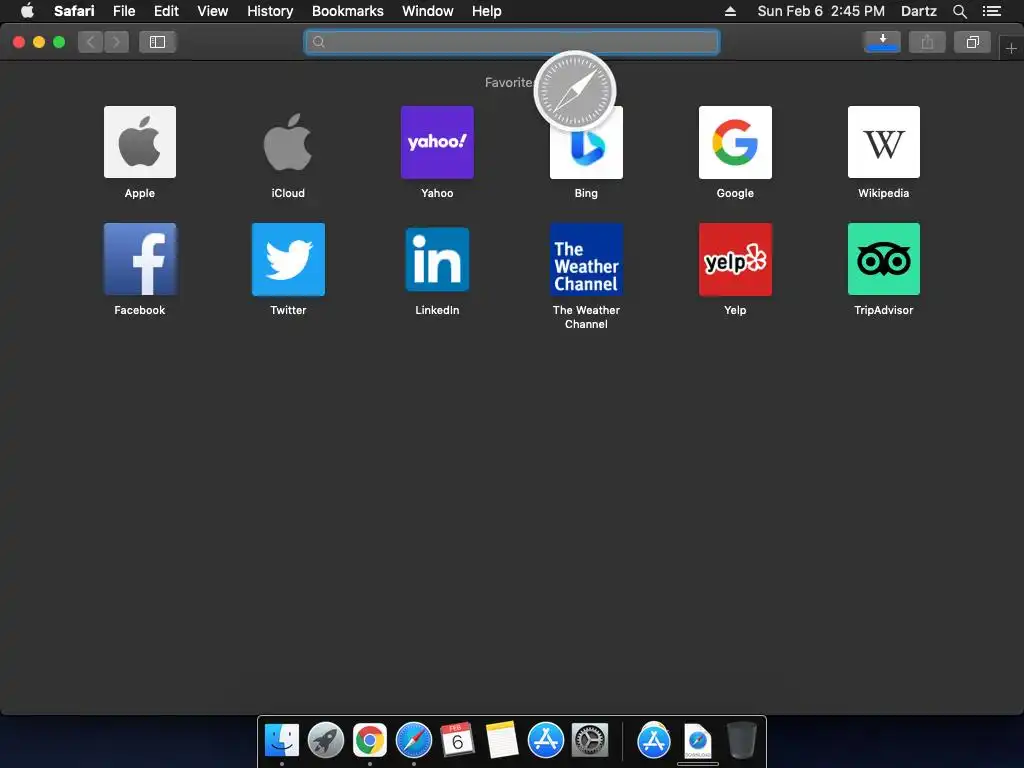Show the tab overview
Viewport: 1024px width, 768px height.
[x=972, y=42]
